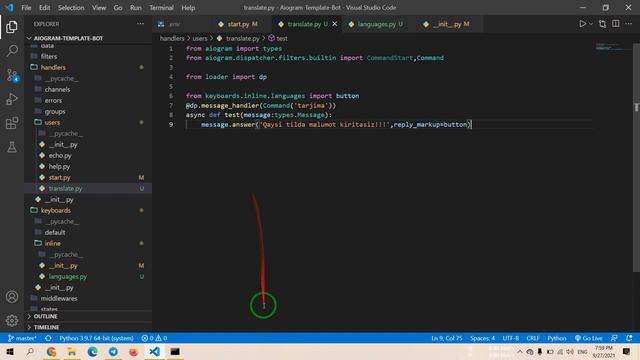
Task: Open Telegram from the Windows taskbar
Action: click(x=113, y=351)
